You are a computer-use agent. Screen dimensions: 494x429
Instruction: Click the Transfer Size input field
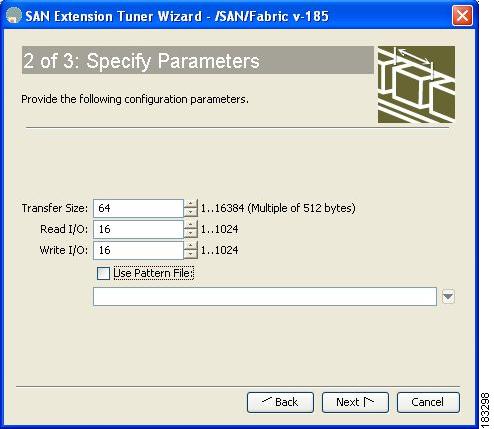pos(138,208)
